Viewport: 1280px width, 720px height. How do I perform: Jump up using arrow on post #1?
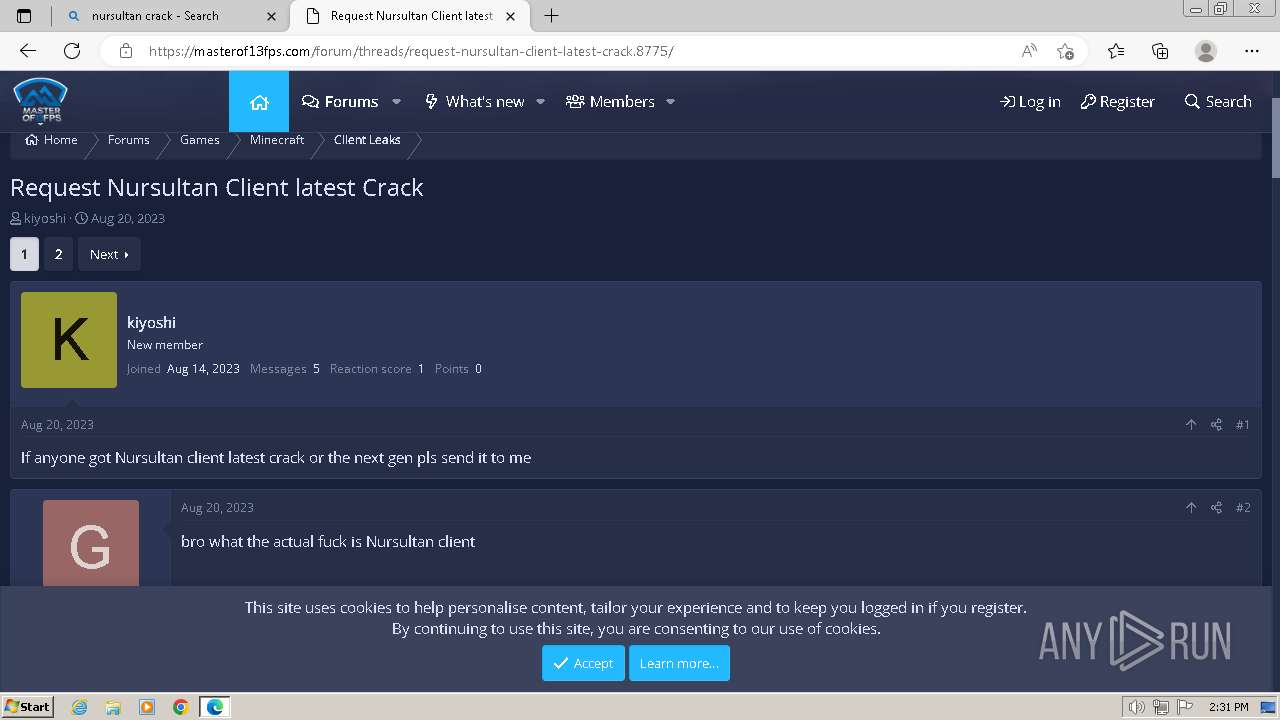1191,425
